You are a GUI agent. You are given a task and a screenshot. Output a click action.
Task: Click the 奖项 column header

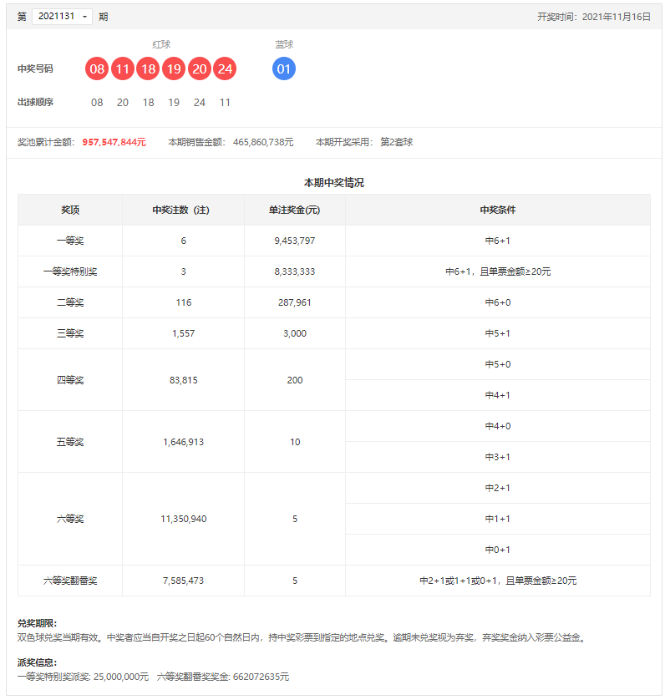click(70, 210)
